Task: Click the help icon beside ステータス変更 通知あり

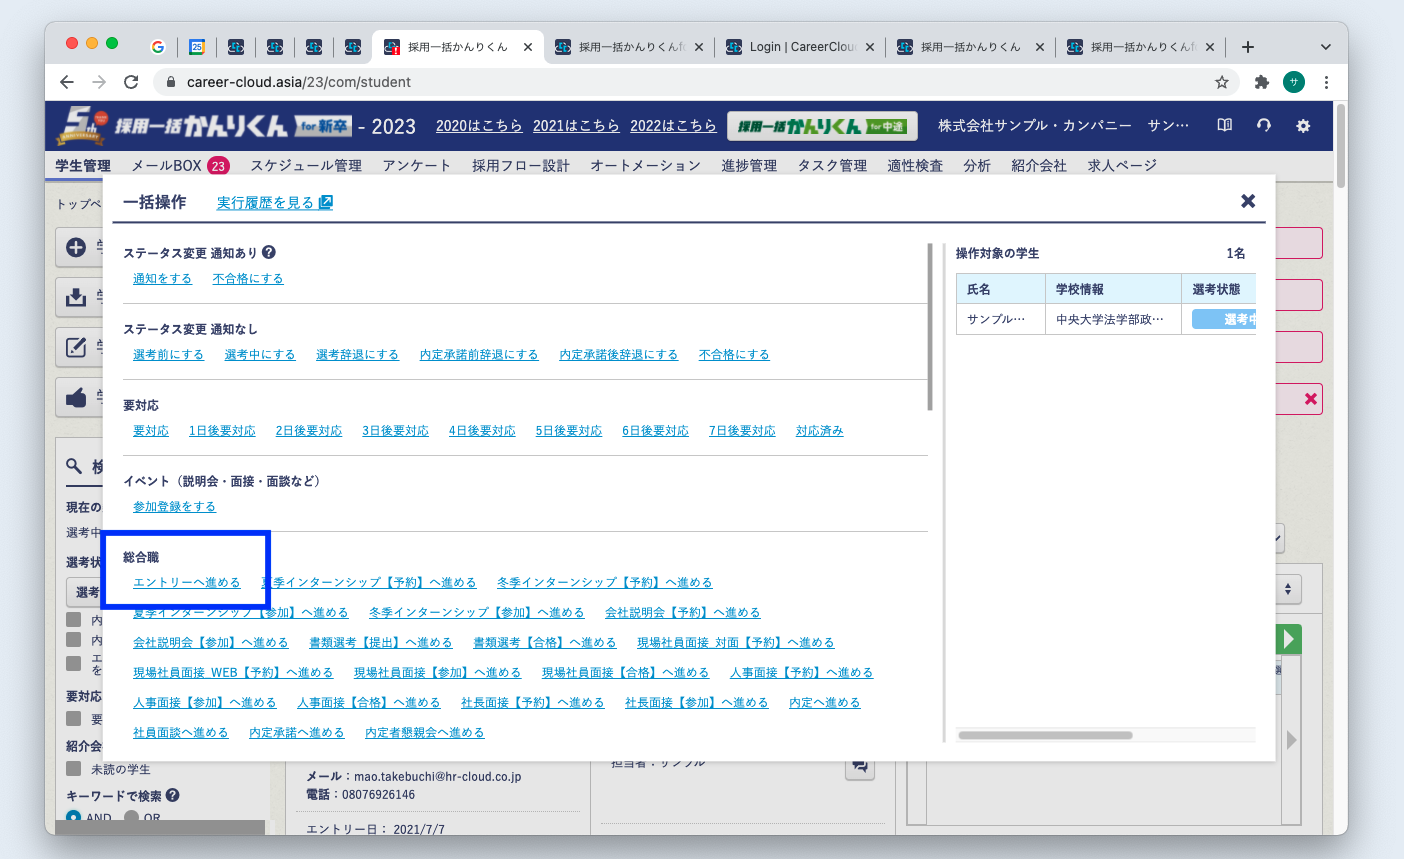Action: tap(269, 253)
